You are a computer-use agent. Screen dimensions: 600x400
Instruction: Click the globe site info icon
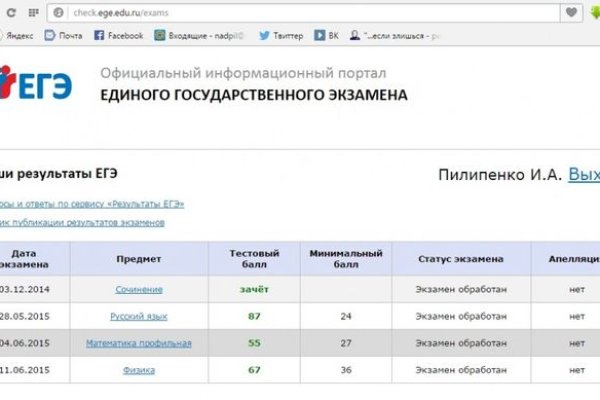coord(58,12)
